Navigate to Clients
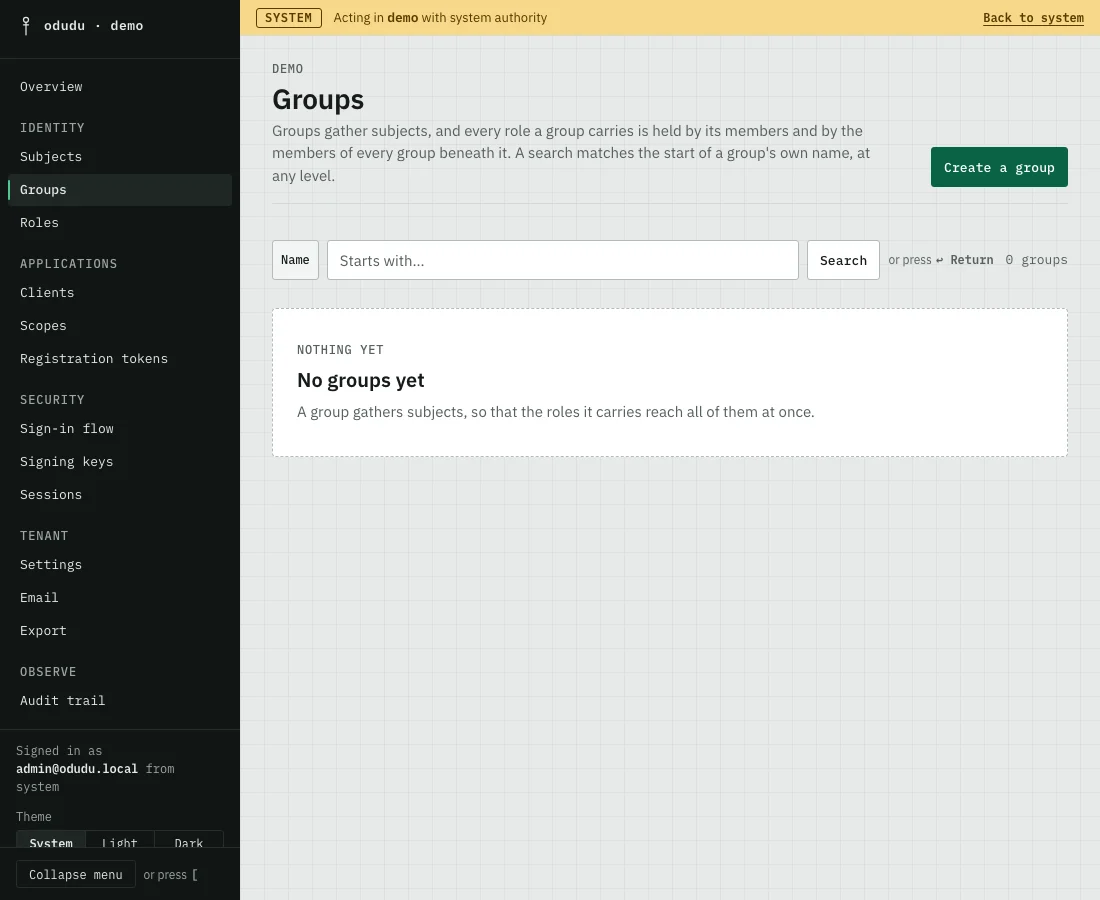The width and height of the screenshot is (1100, 900). [x=120, y=293]
